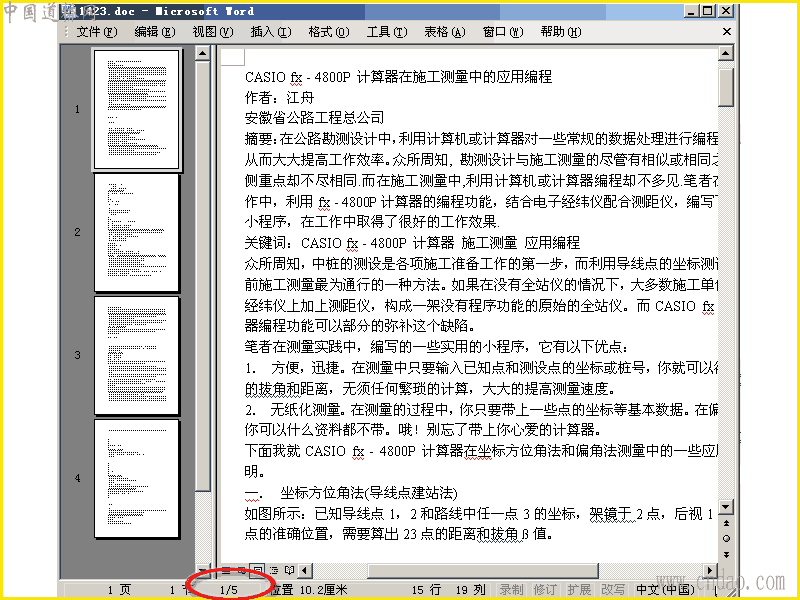Screen dimensions: 800x600
Task: Click line starting 2. 无纸化测量
Action: tap(482, 410)
